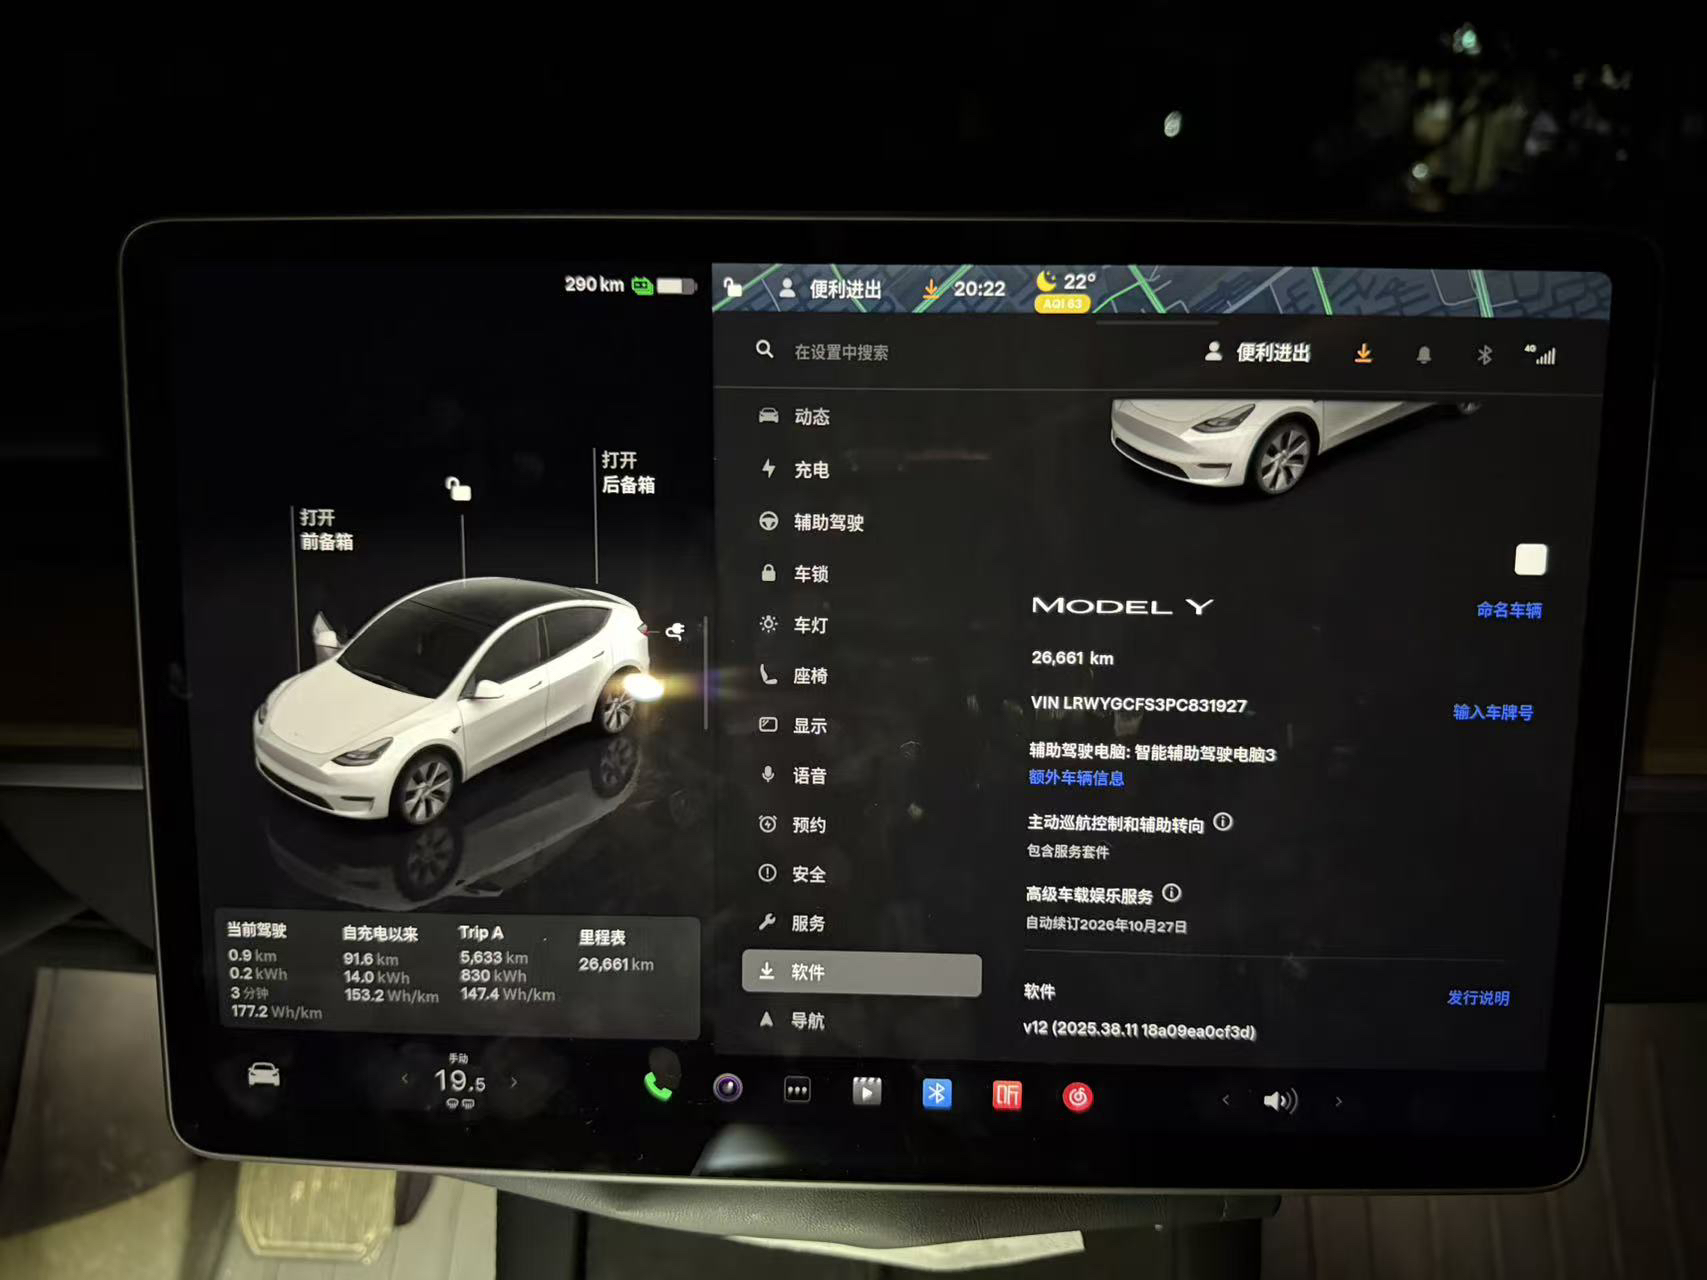Tap the car controls icon in dock

click(x=264, y=1075)
